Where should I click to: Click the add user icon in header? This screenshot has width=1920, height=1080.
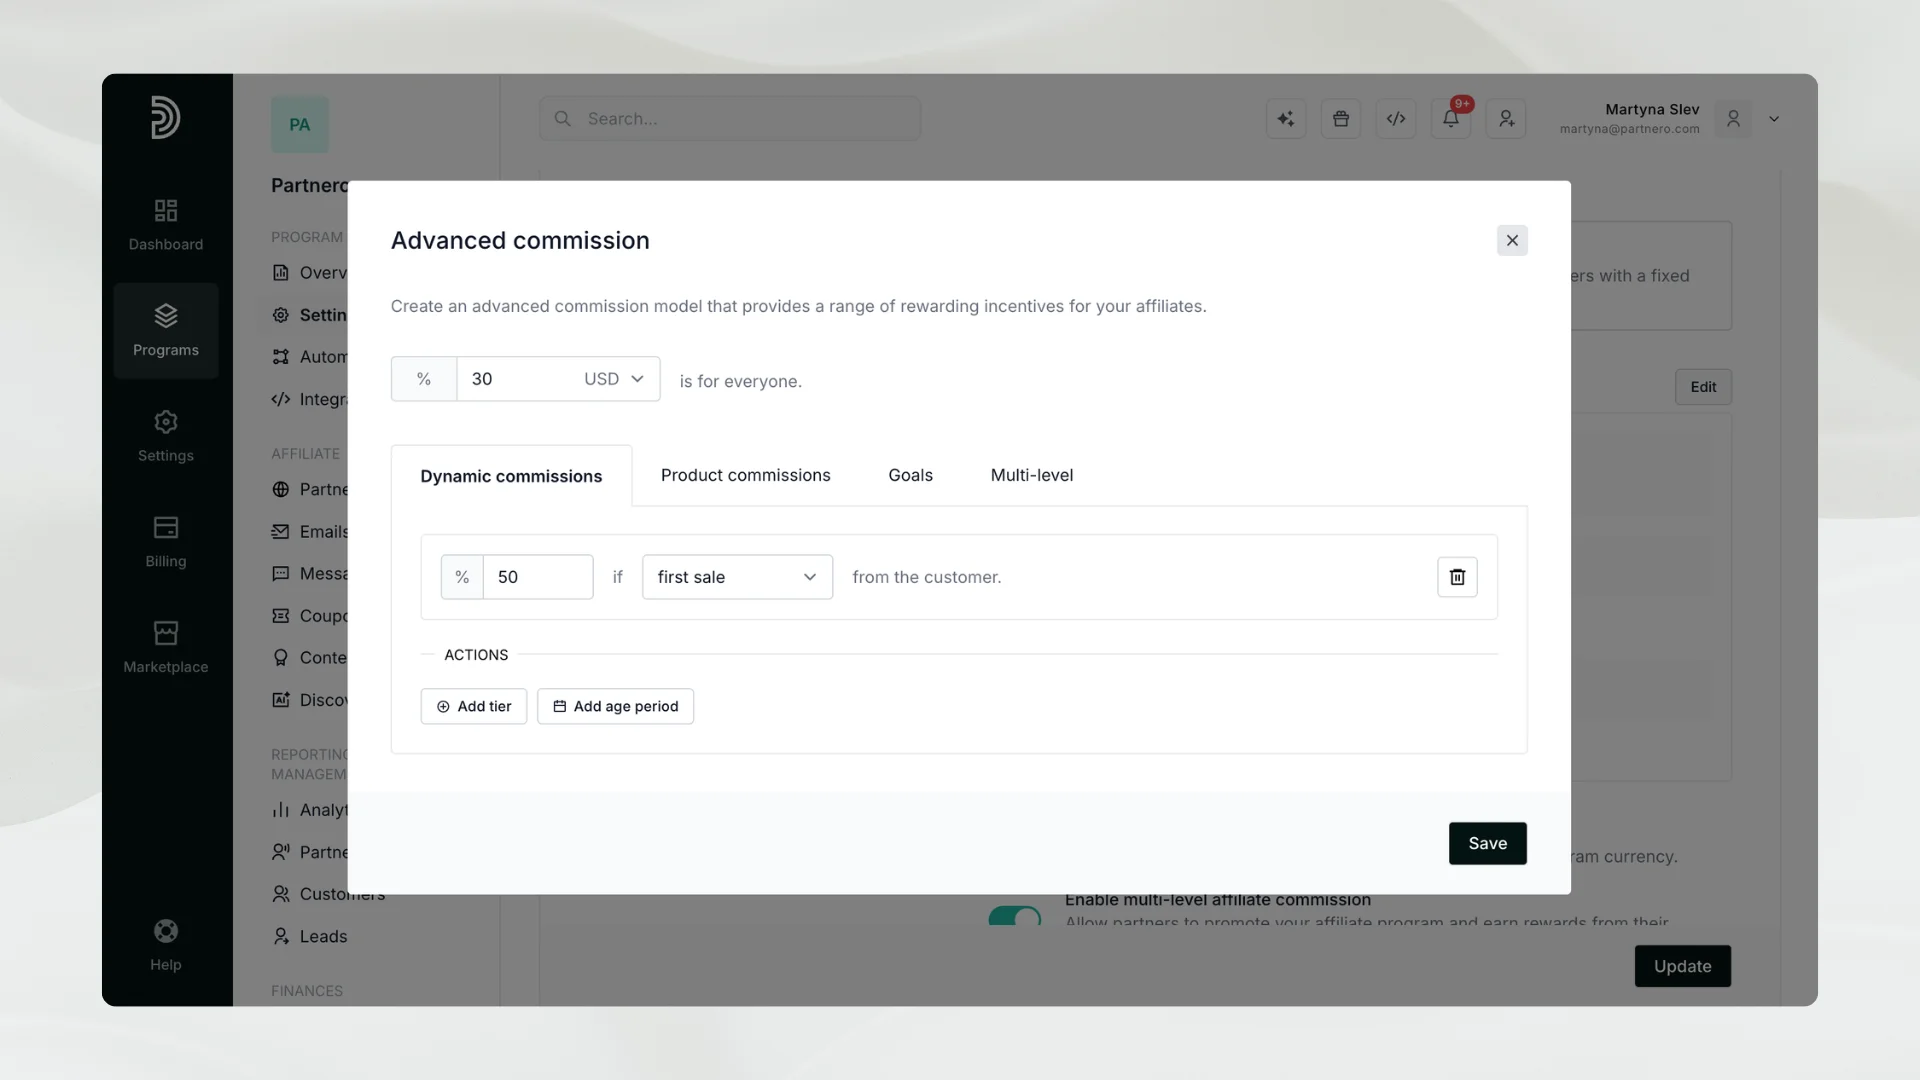1506,119
